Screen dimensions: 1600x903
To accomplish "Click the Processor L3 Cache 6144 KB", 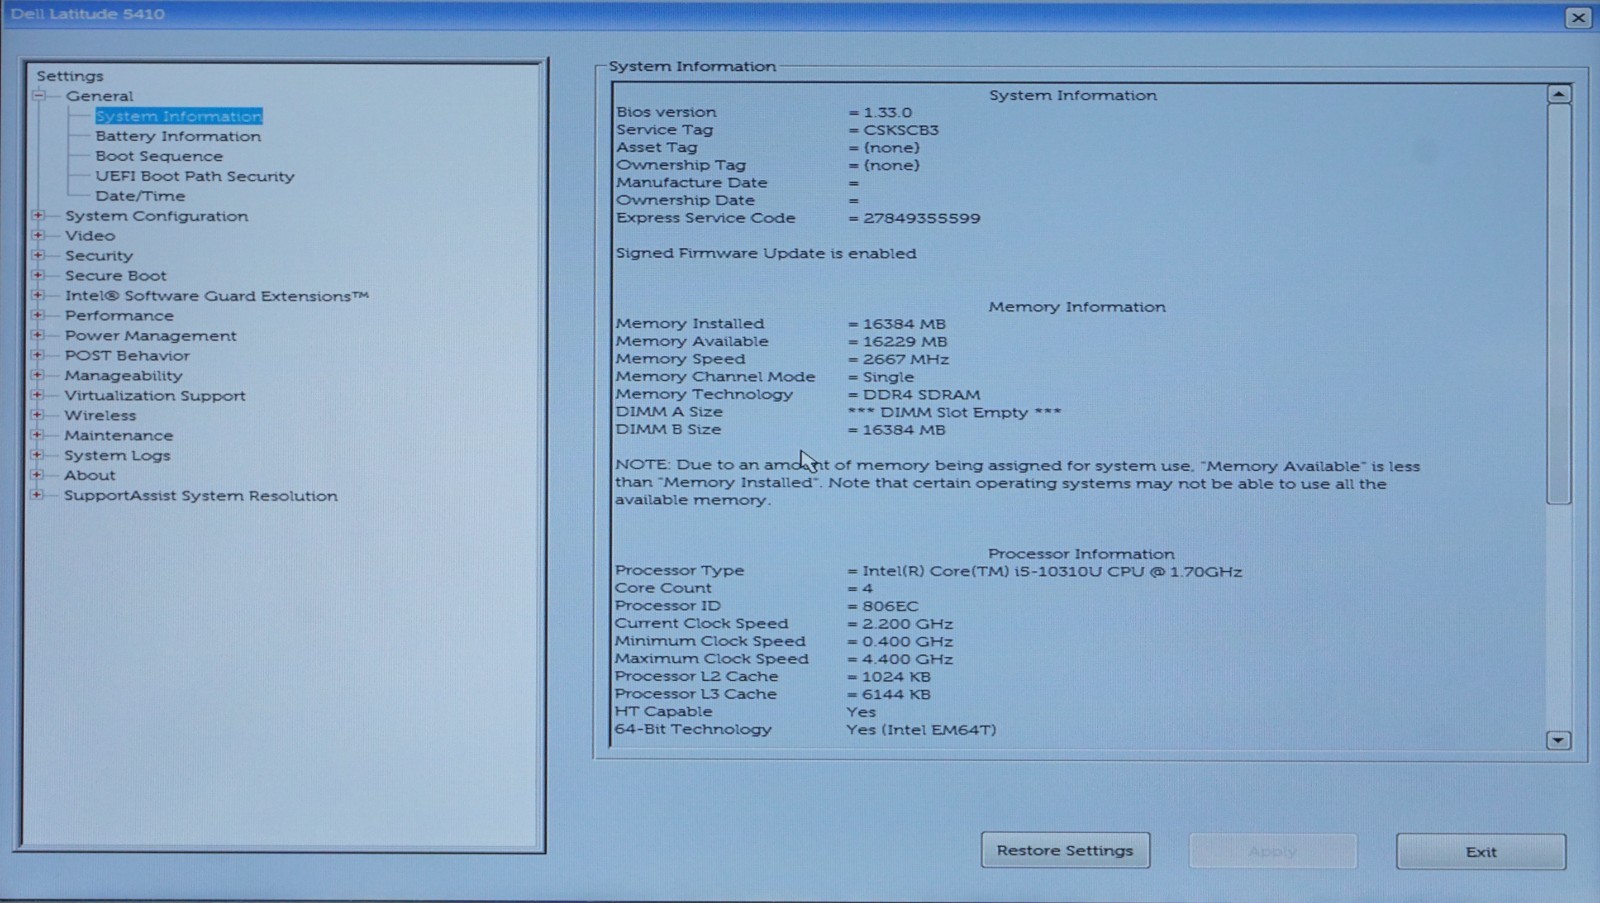I will point(896,694).
